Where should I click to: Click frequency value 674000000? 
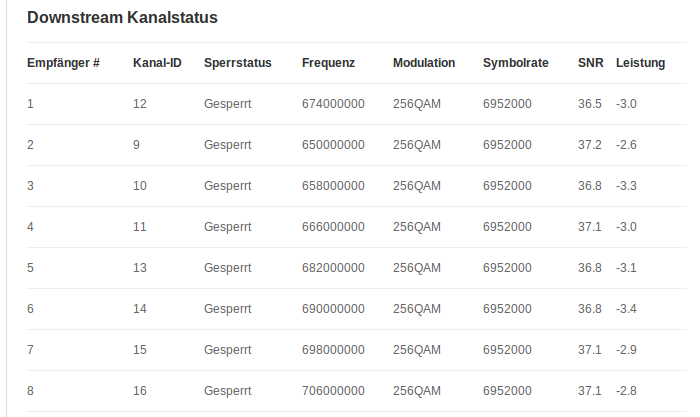[333, 104]
